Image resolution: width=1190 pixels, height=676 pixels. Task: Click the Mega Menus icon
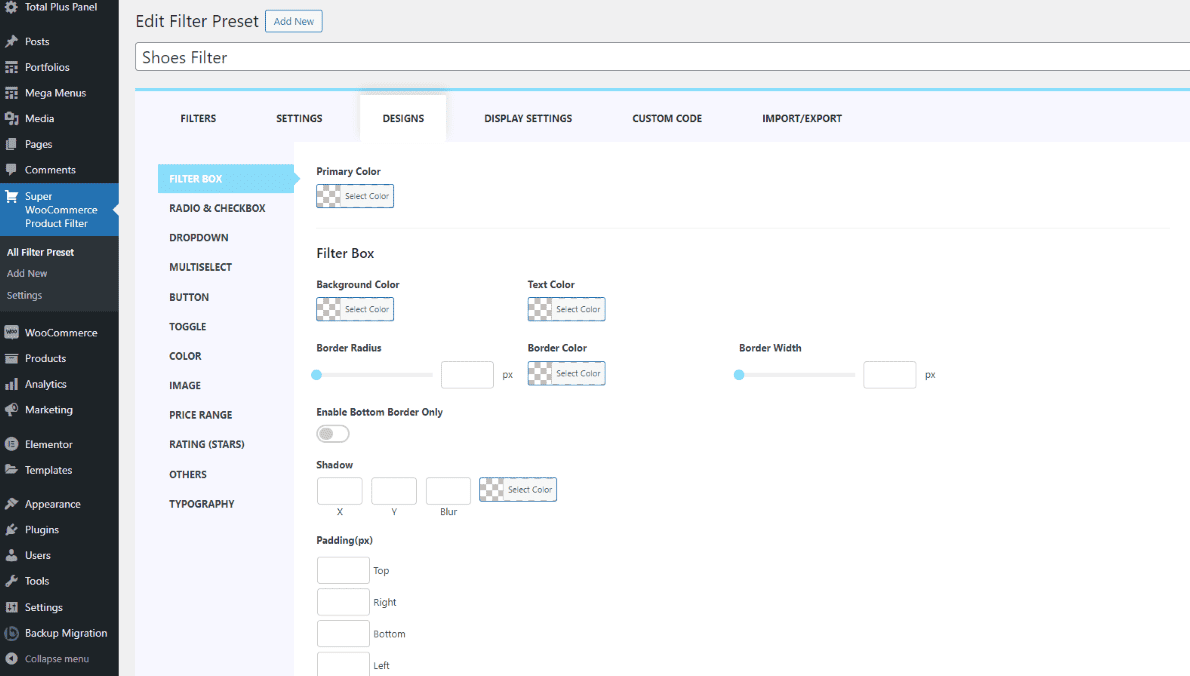11,93
